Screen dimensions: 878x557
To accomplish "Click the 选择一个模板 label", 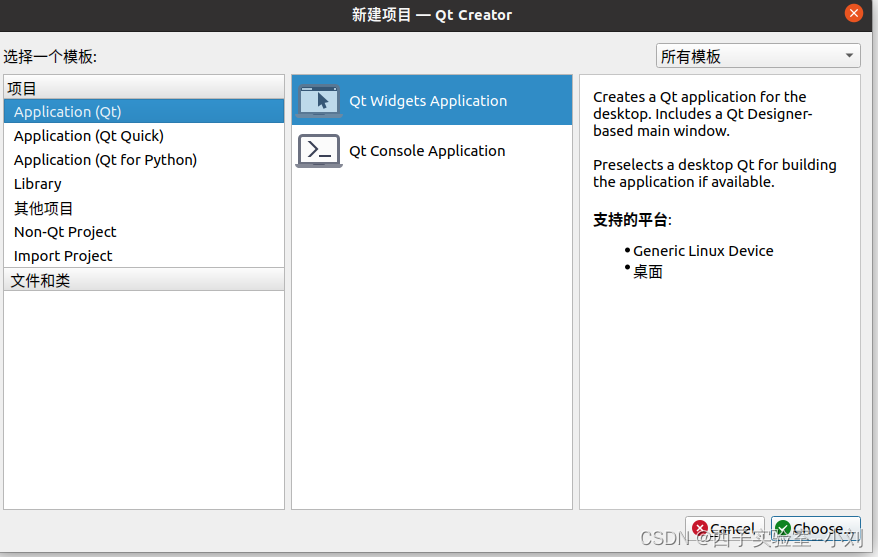I will tap(50, 57).
